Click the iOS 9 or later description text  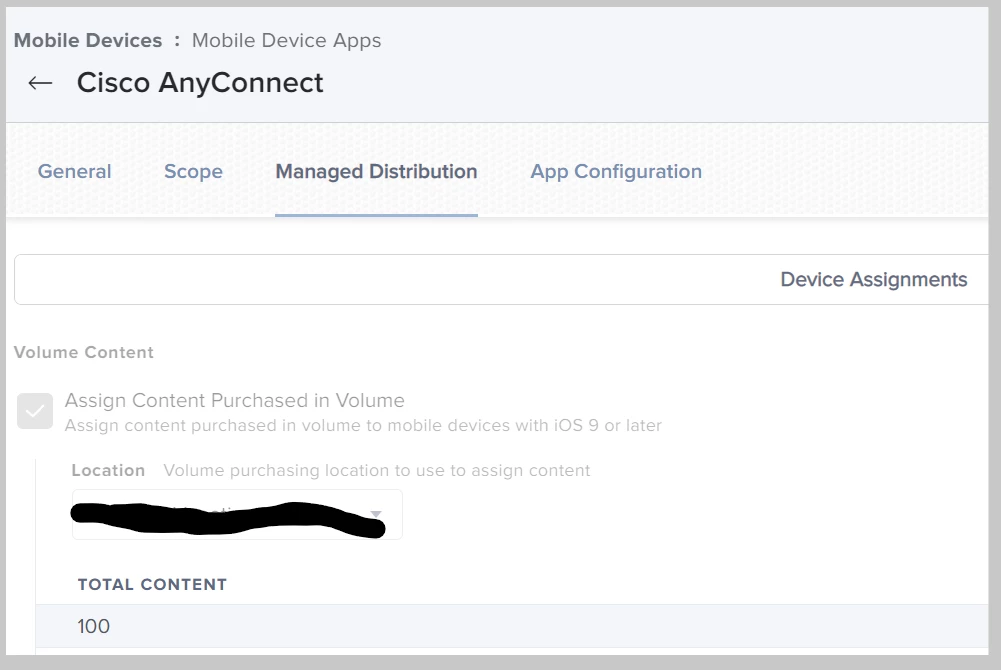point(363,426)
